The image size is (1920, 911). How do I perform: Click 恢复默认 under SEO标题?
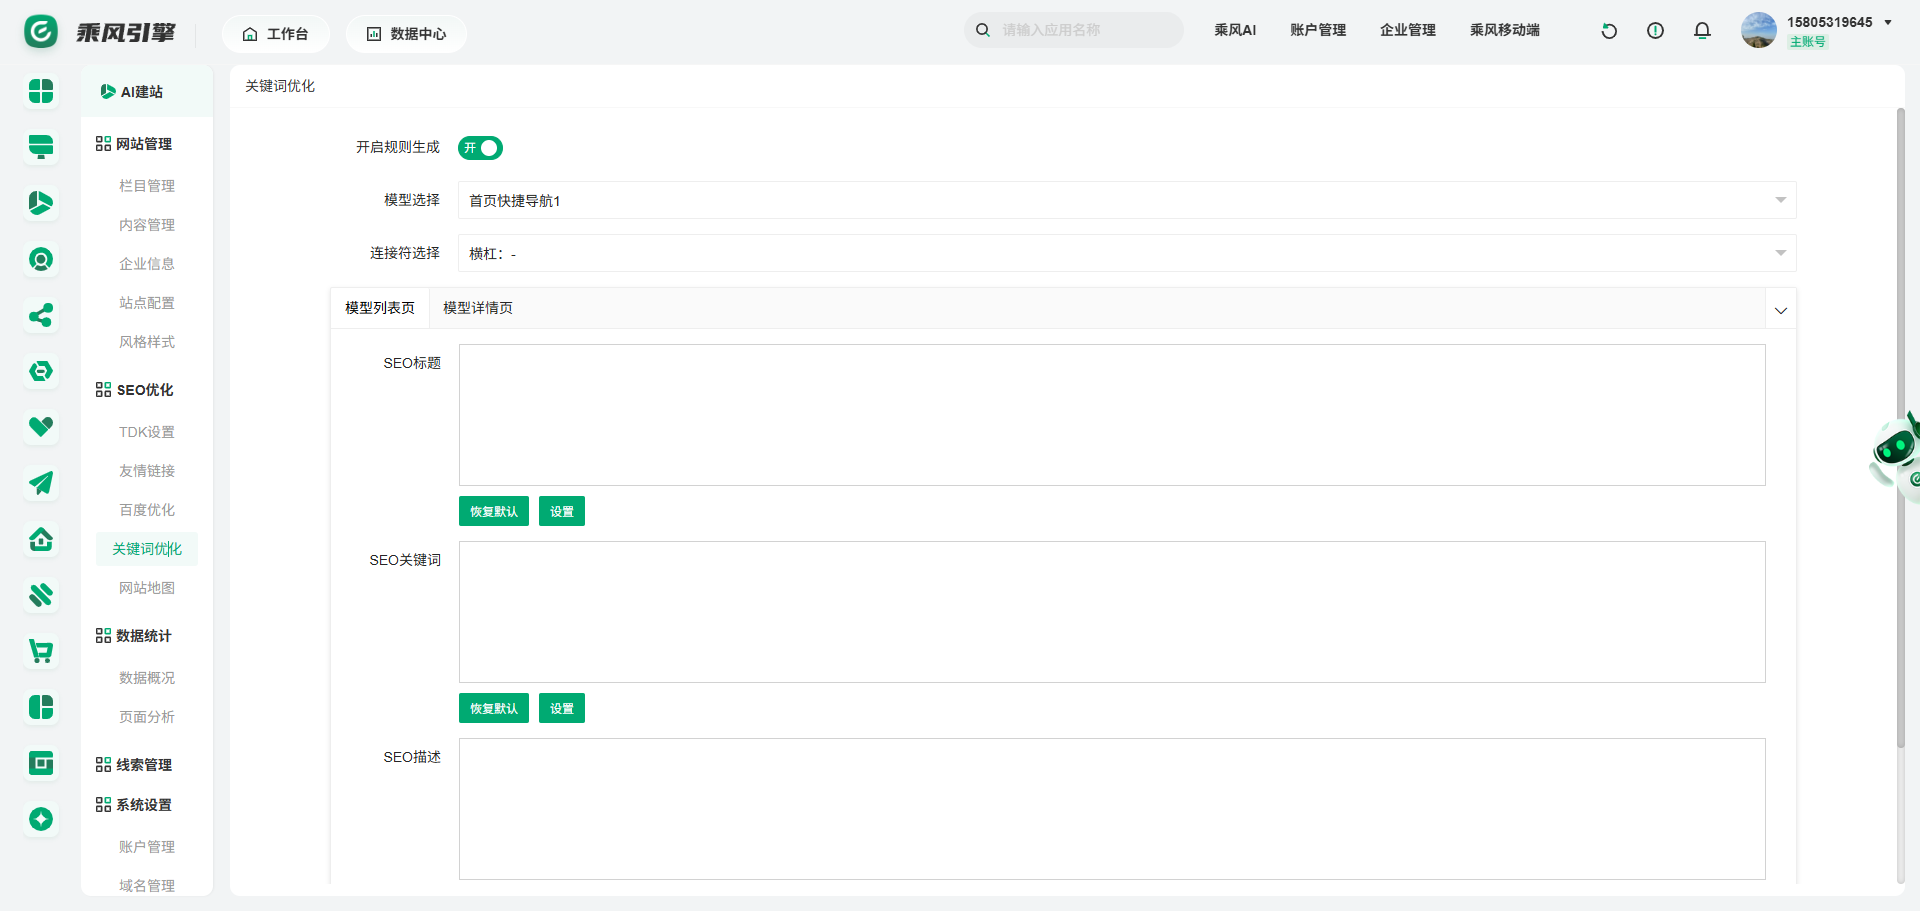[494, 511]
